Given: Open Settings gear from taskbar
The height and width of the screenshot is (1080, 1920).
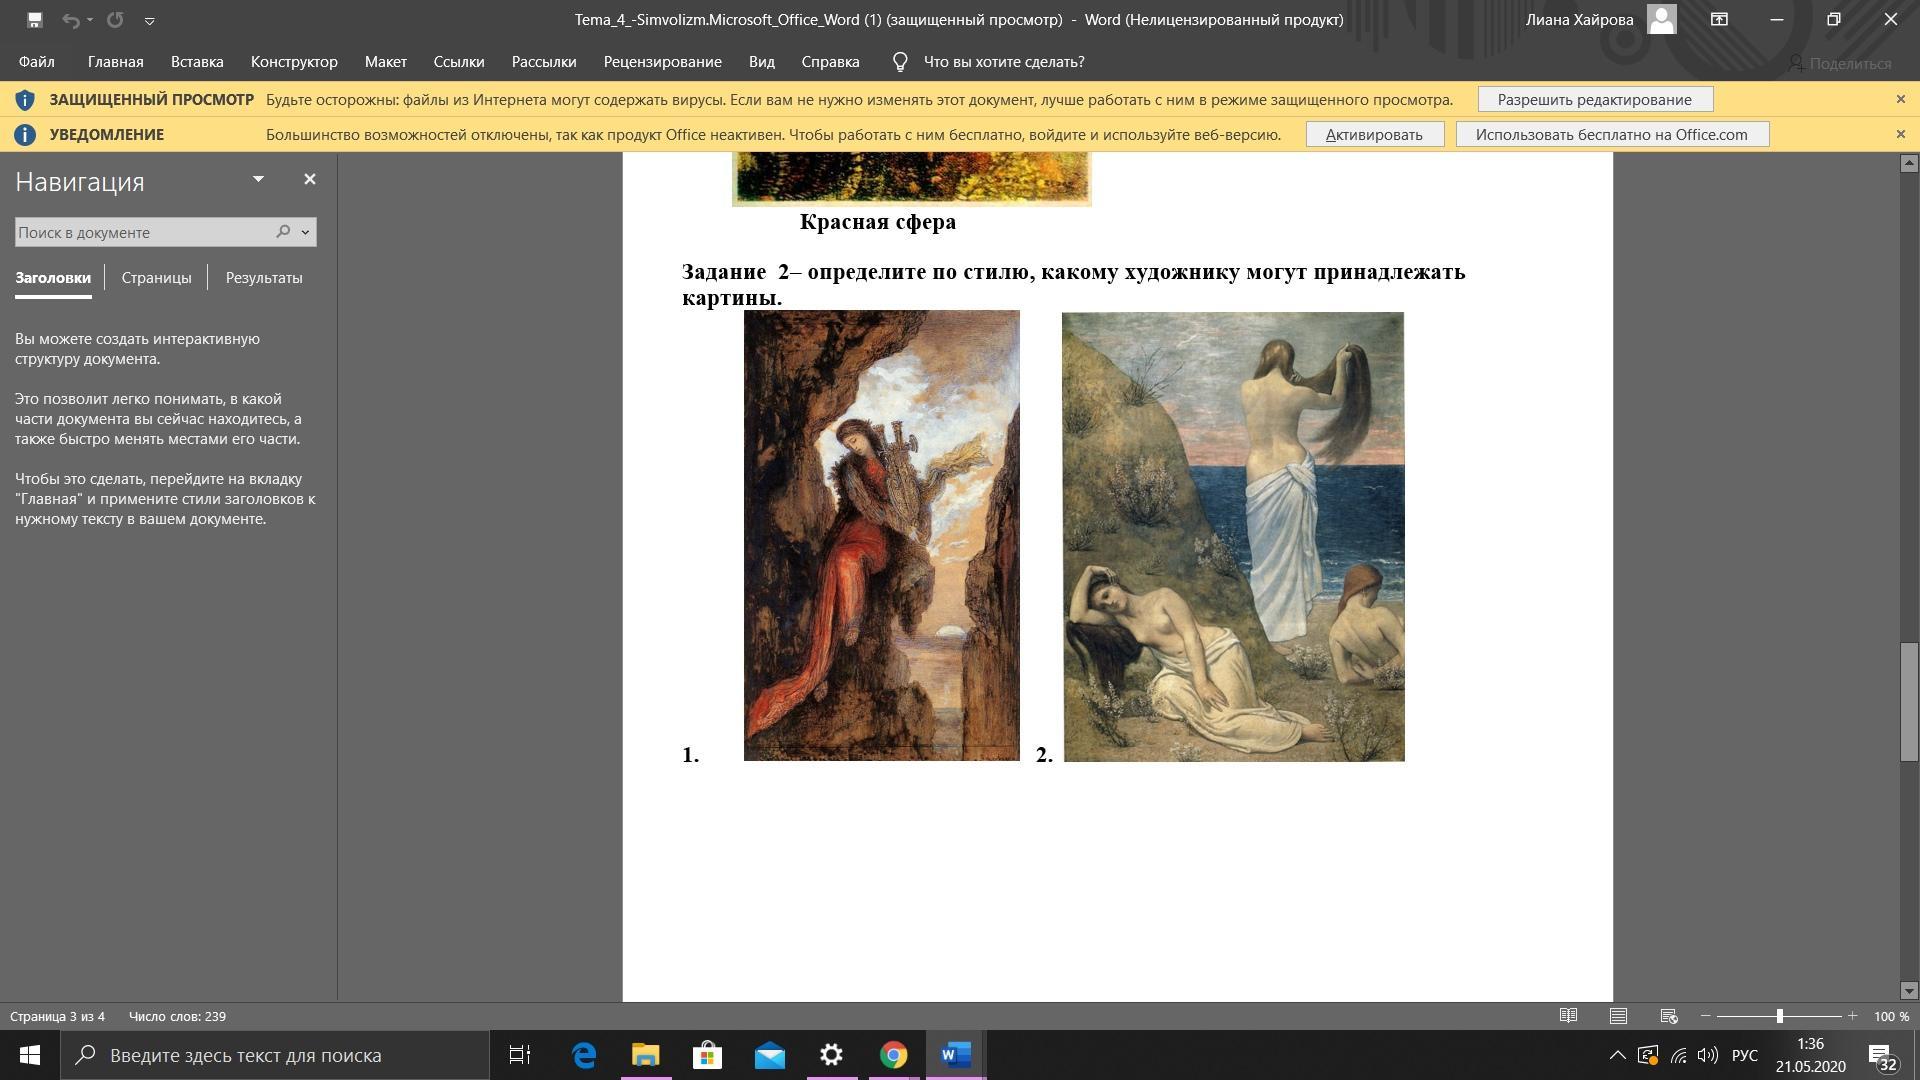Looking at the screenshot, I should point(831,1055).
